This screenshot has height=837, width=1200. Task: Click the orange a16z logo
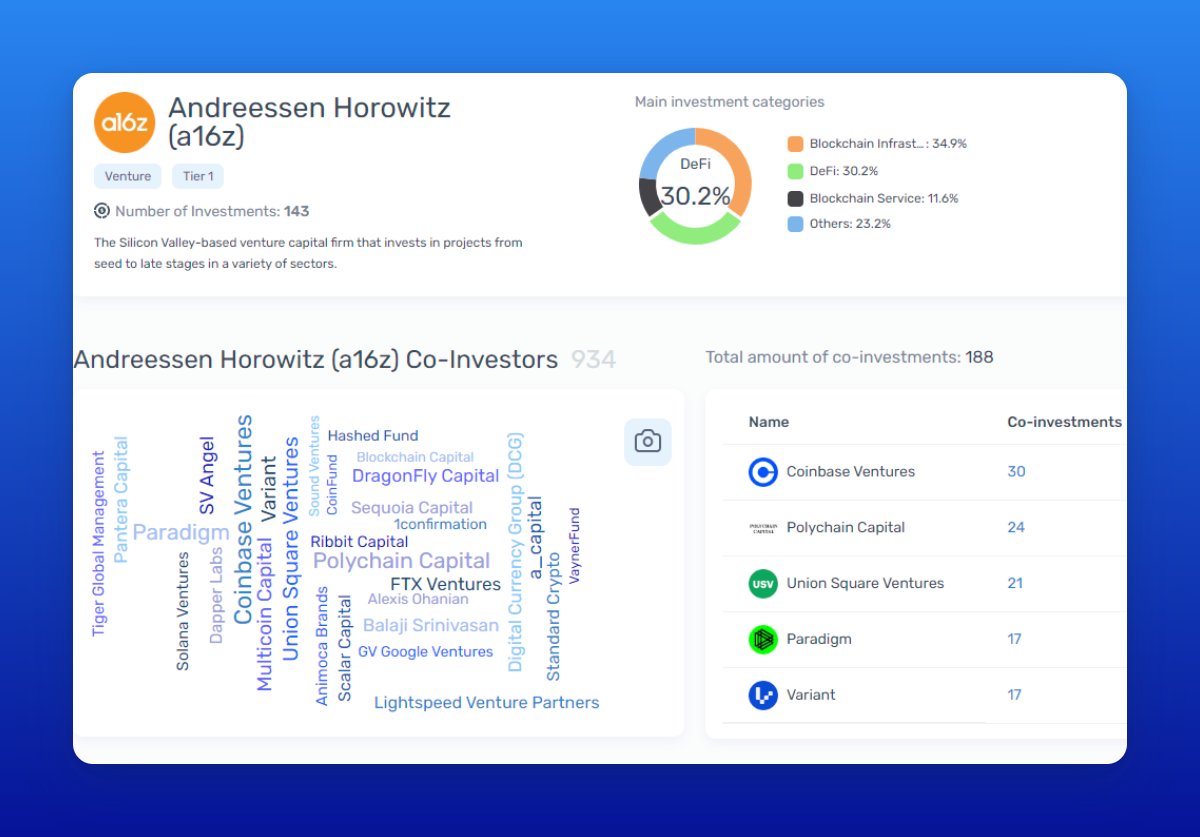[x=125, y=123]
